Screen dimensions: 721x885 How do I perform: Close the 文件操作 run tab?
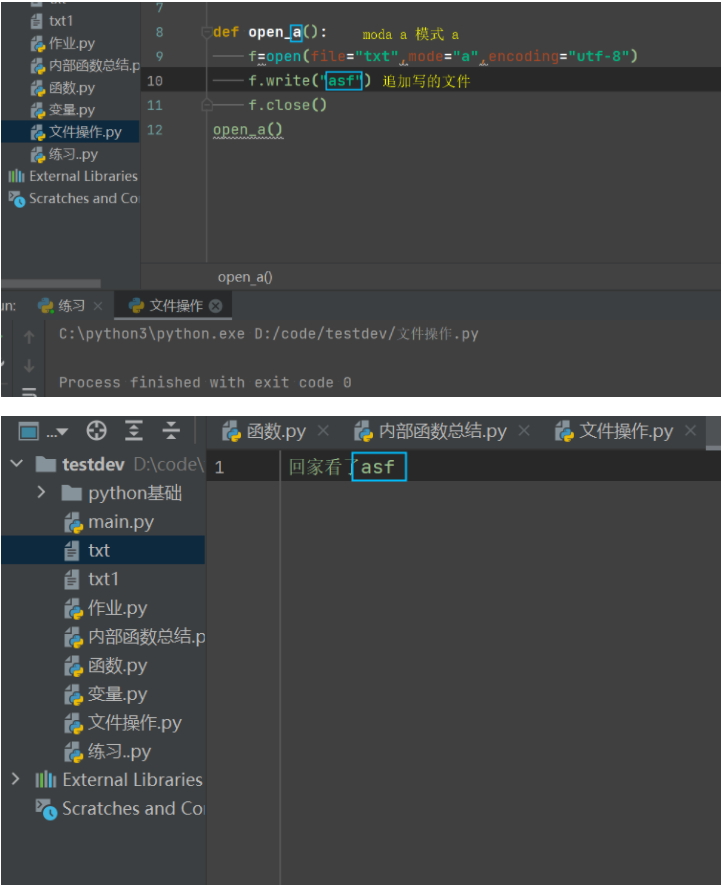click(x=215, y=306)
